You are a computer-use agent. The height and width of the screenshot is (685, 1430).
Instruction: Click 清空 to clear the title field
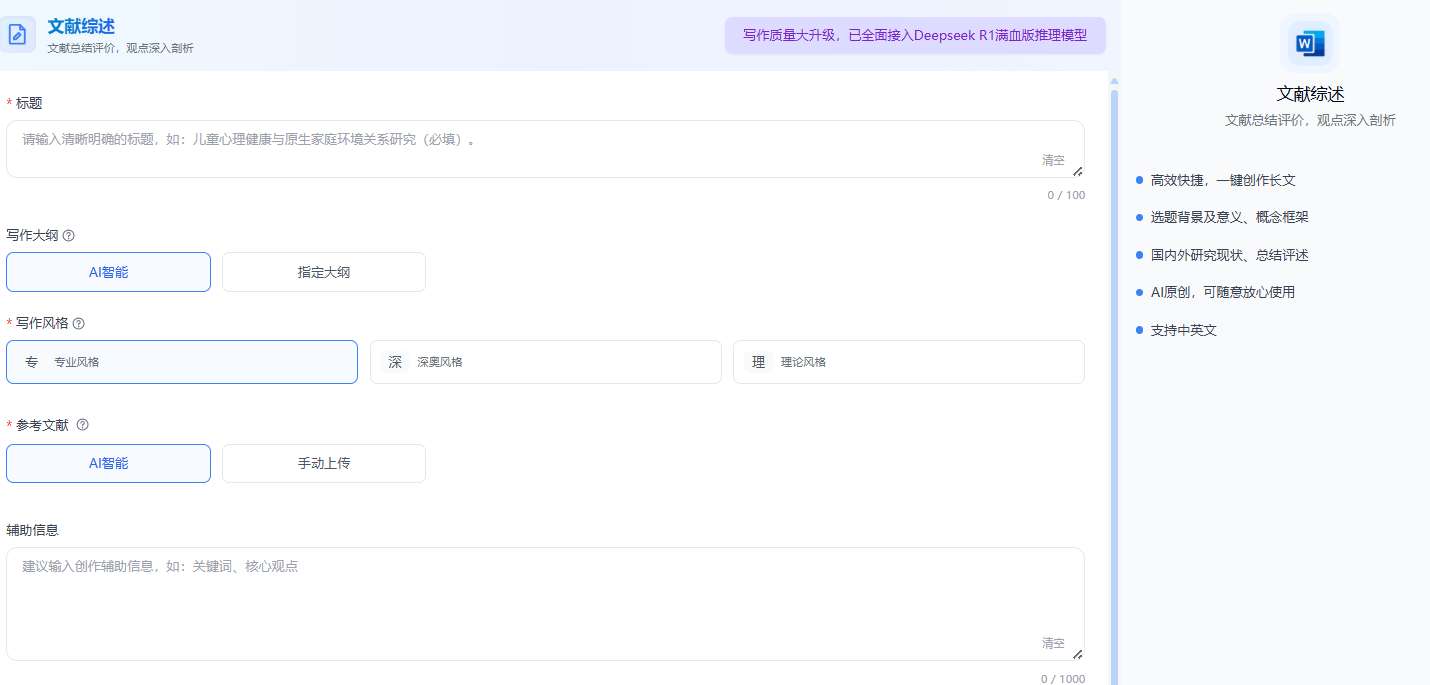[x=1054, y=160]
